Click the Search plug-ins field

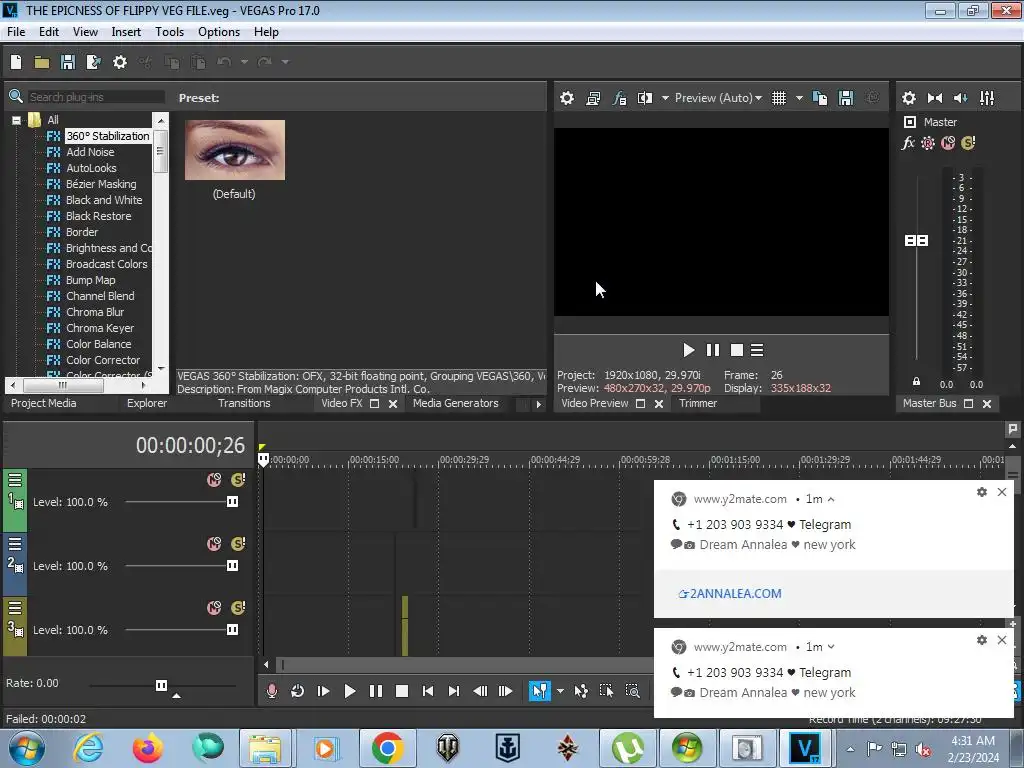click(95, 97)
